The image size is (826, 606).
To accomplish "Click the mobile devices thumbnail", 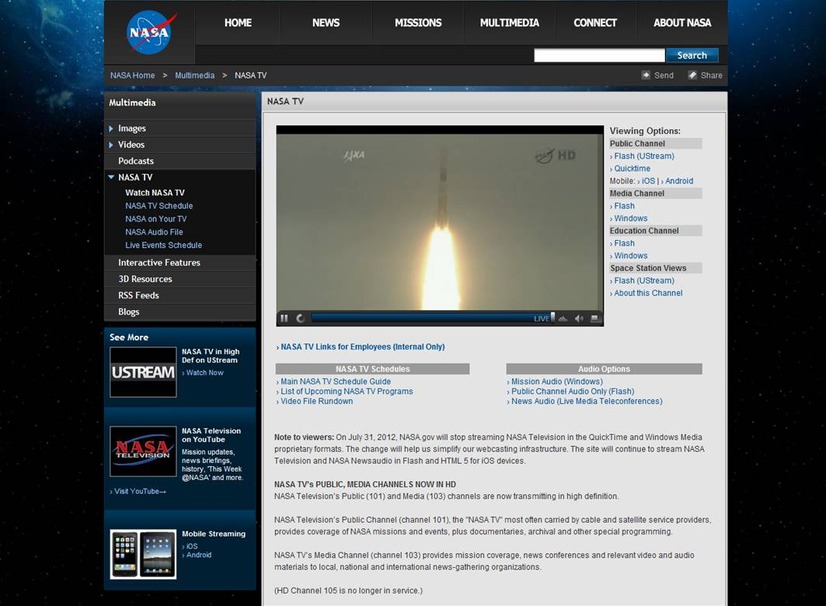I will (x=143, y=554).
